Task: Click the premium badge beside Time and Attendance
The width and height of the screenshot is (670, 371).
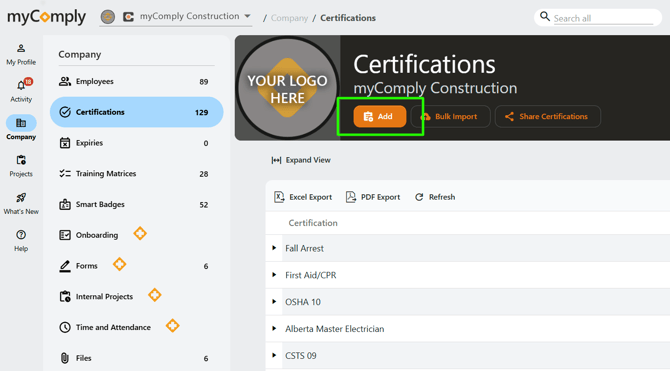Action: click(172, 326)
